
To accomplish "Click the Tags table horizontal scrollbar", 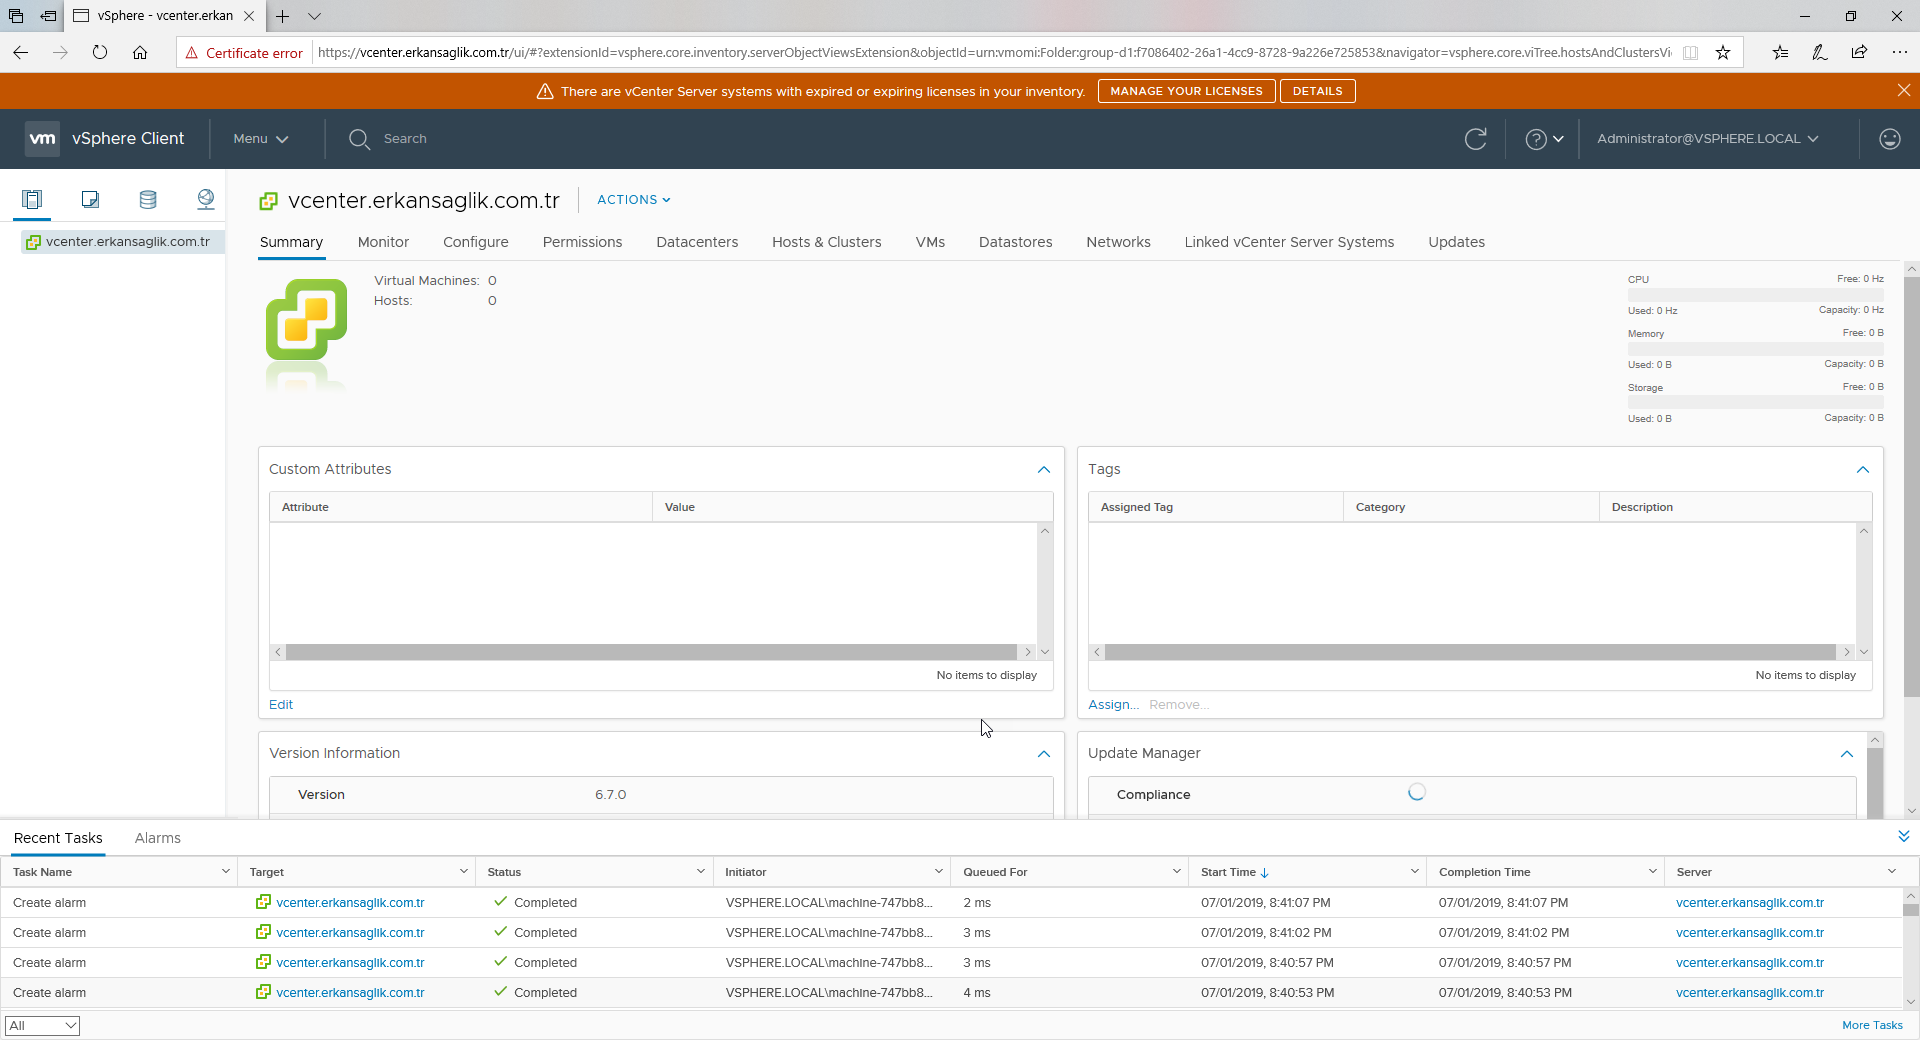I will 1471,652.
